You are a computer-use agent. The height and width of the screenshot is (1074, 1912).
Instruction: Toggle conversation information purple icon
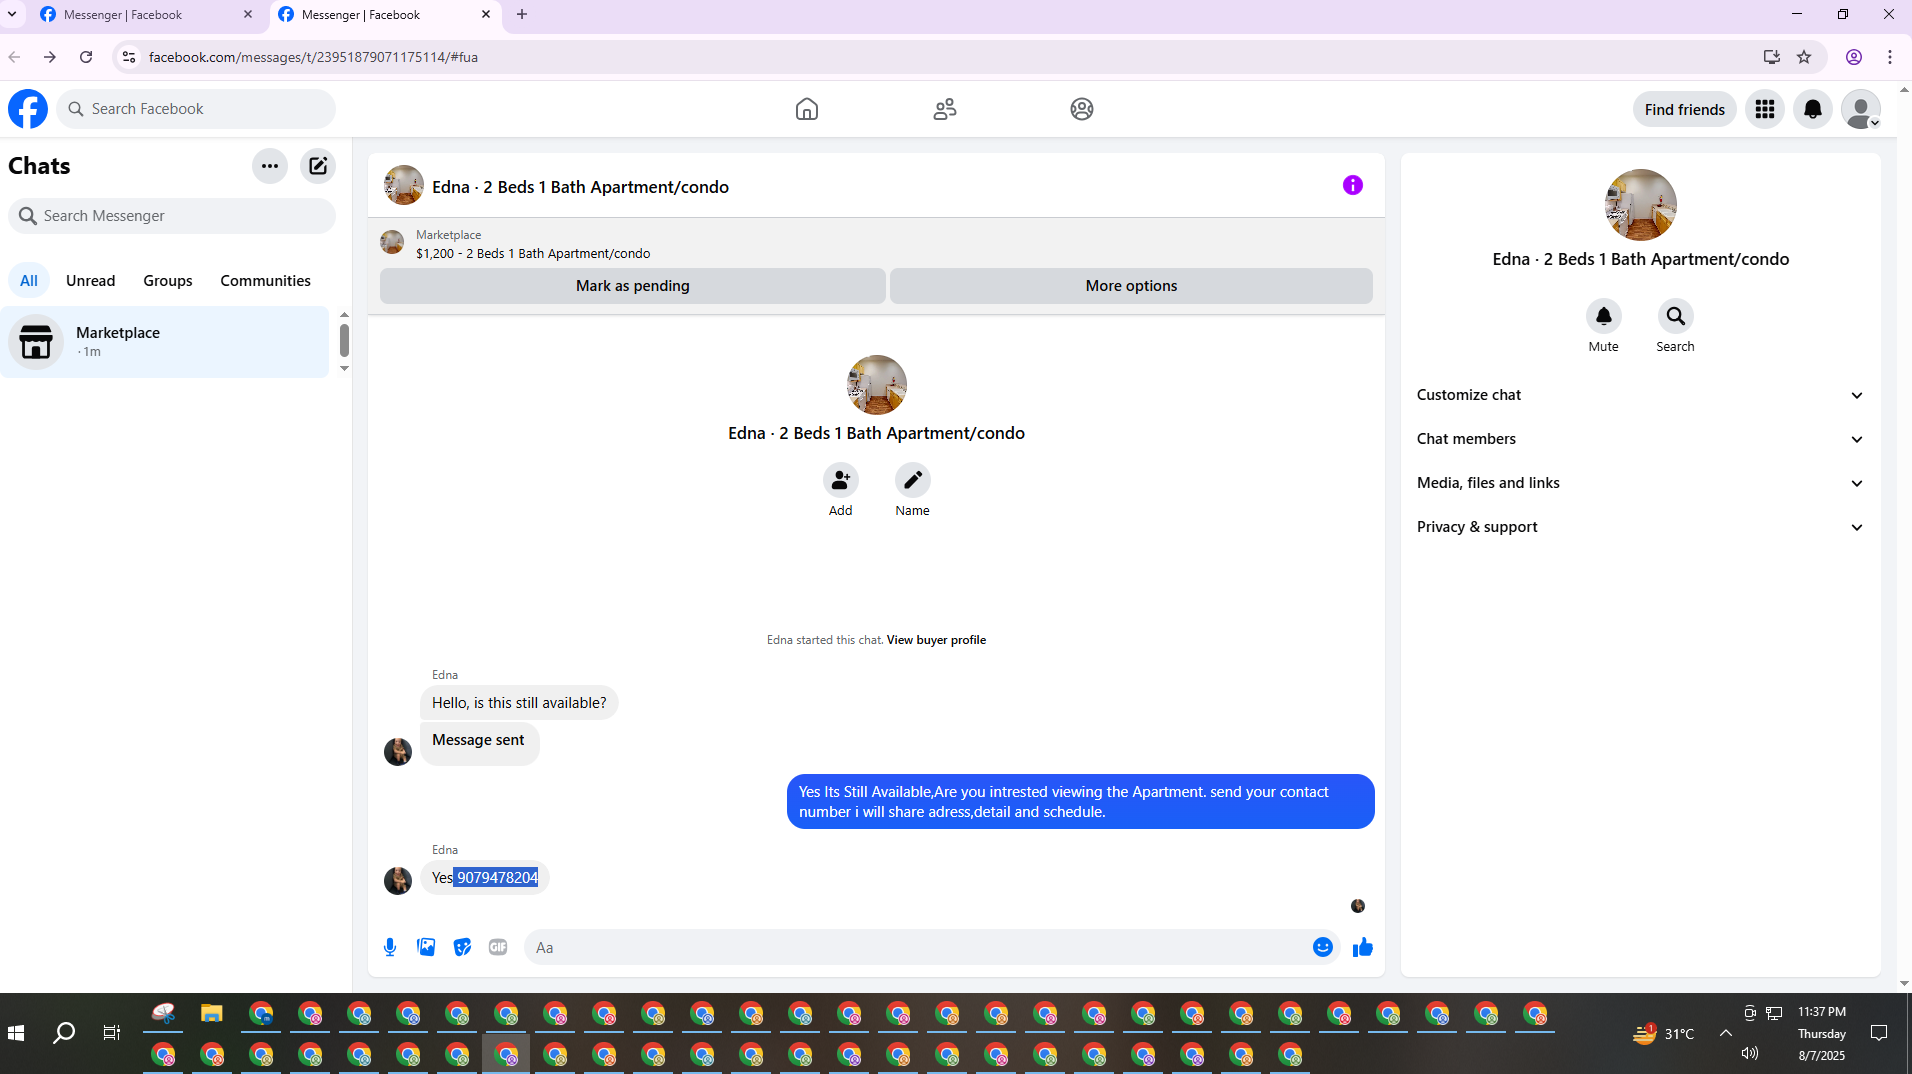(1353, 185)
